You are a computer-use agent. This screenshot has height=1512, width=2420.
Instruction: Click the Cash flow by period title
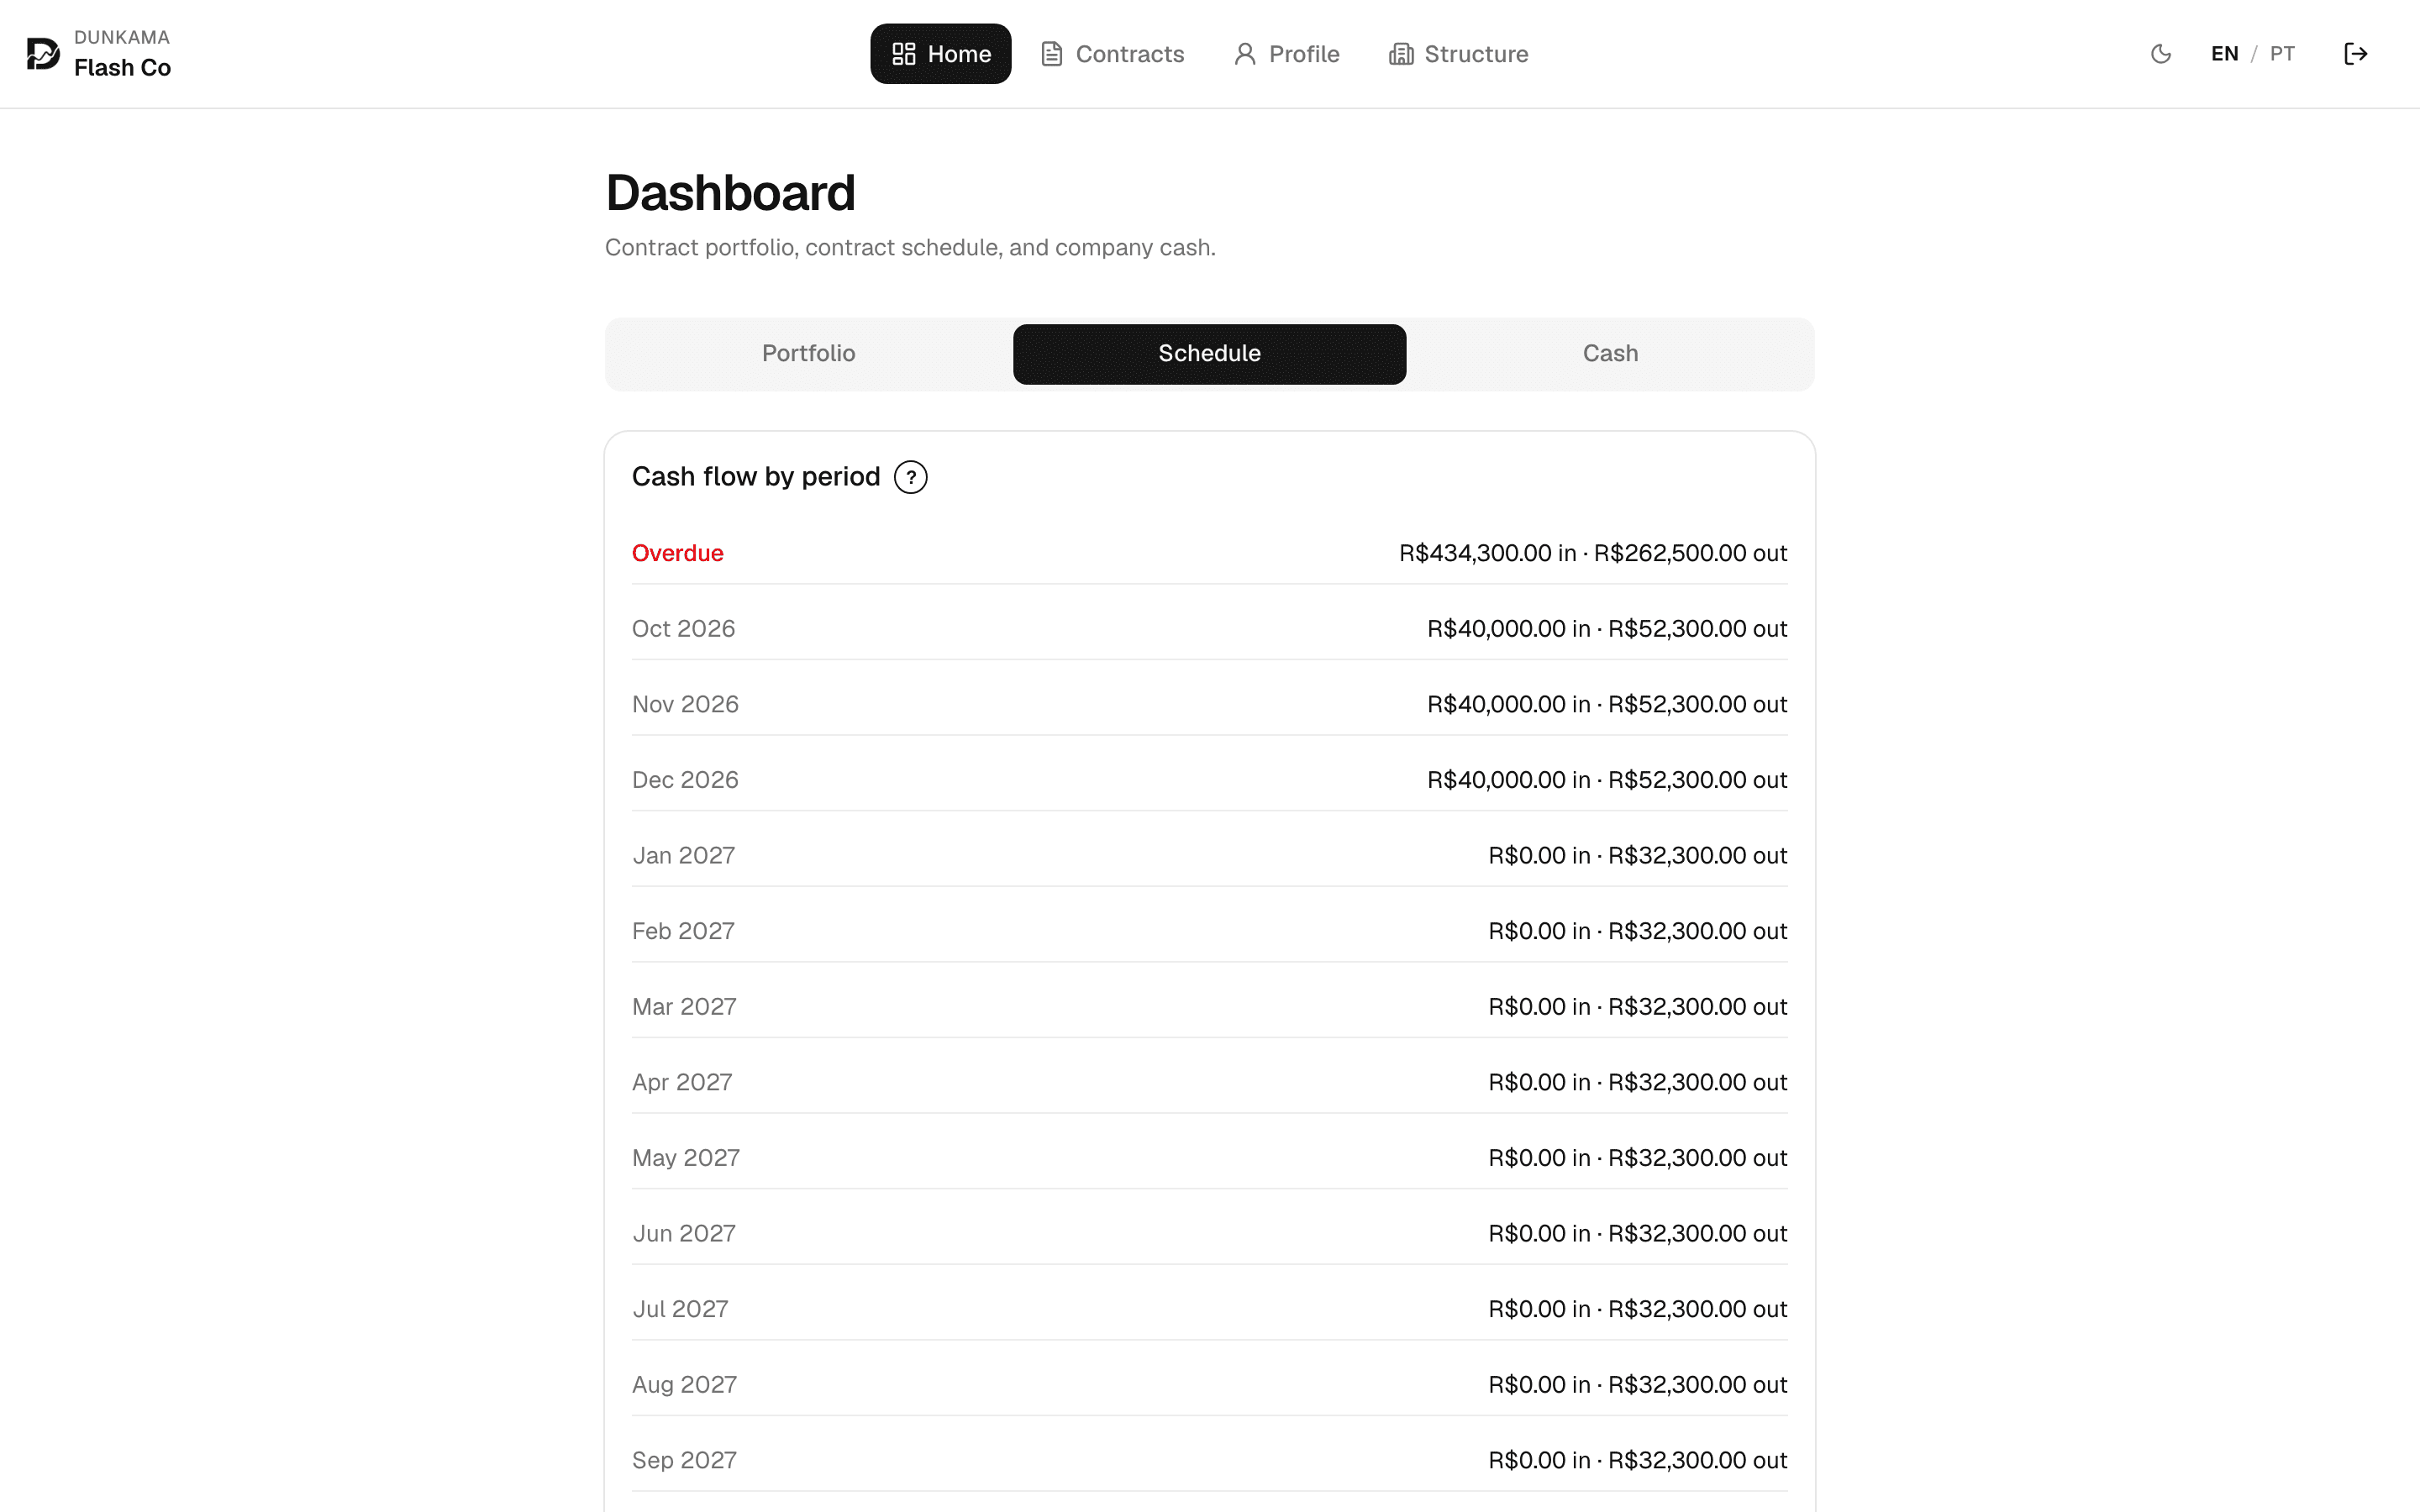tap(756, 477)
